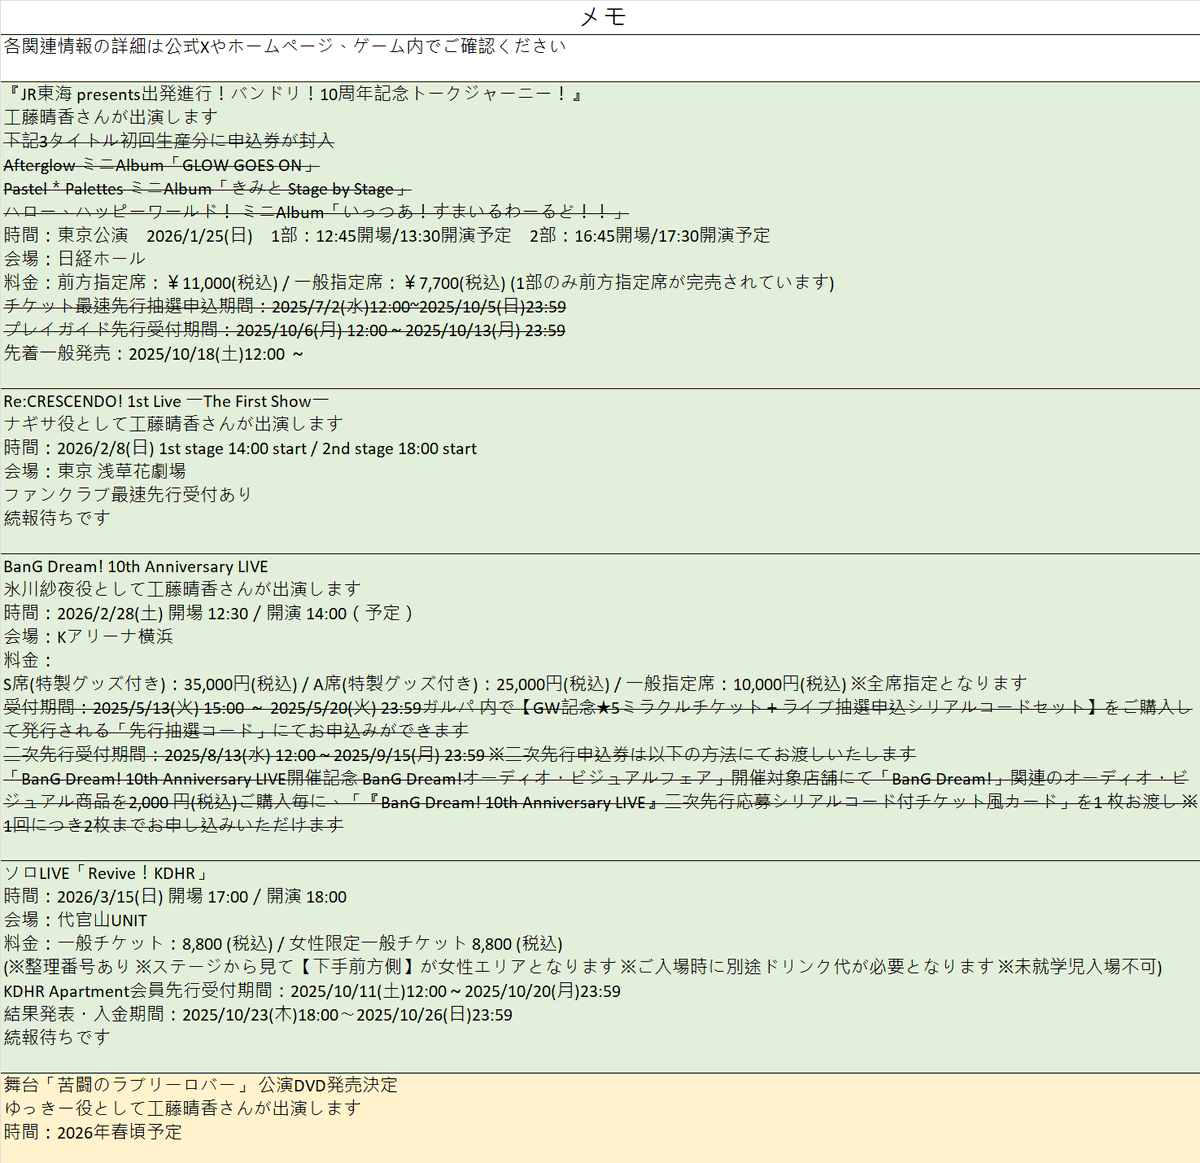1200x1163 pixels.
Task: Click strikethrough line '下記3タイトル初回生産分に申込券が封入'
Action: (x=169, y=141)
